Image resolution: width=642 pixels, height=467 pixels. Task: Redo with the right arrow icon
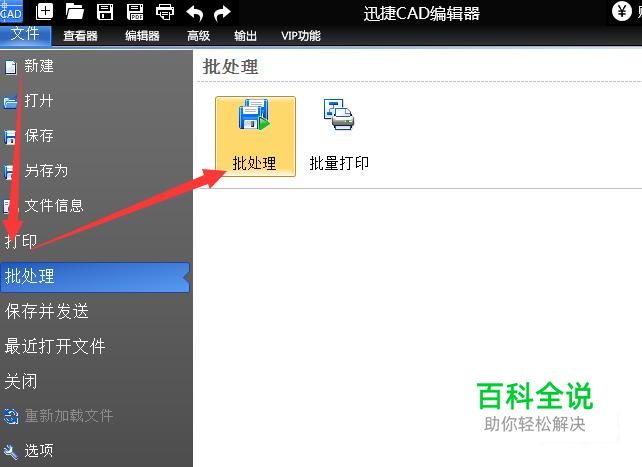coord(222,14)
